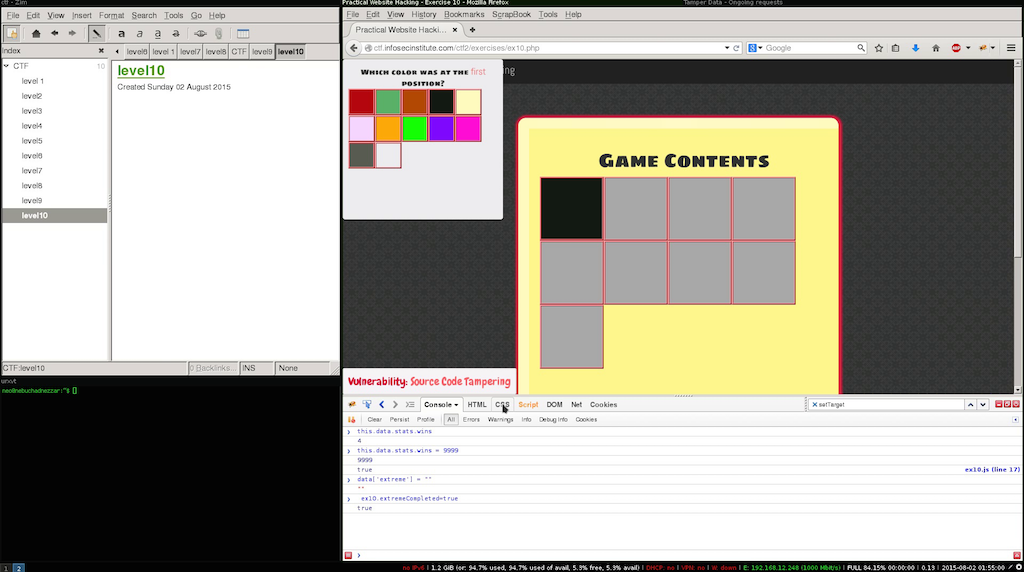The image size is (1024, 572).
Task: Toggle the Zim index side pane icon
Action: [x=12, y=33]
